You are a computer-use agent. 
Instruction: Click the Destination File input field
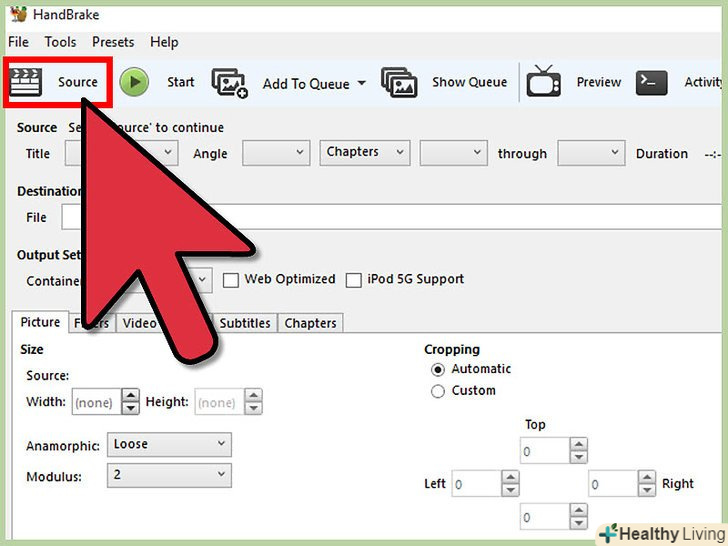[x=391, y=217]
